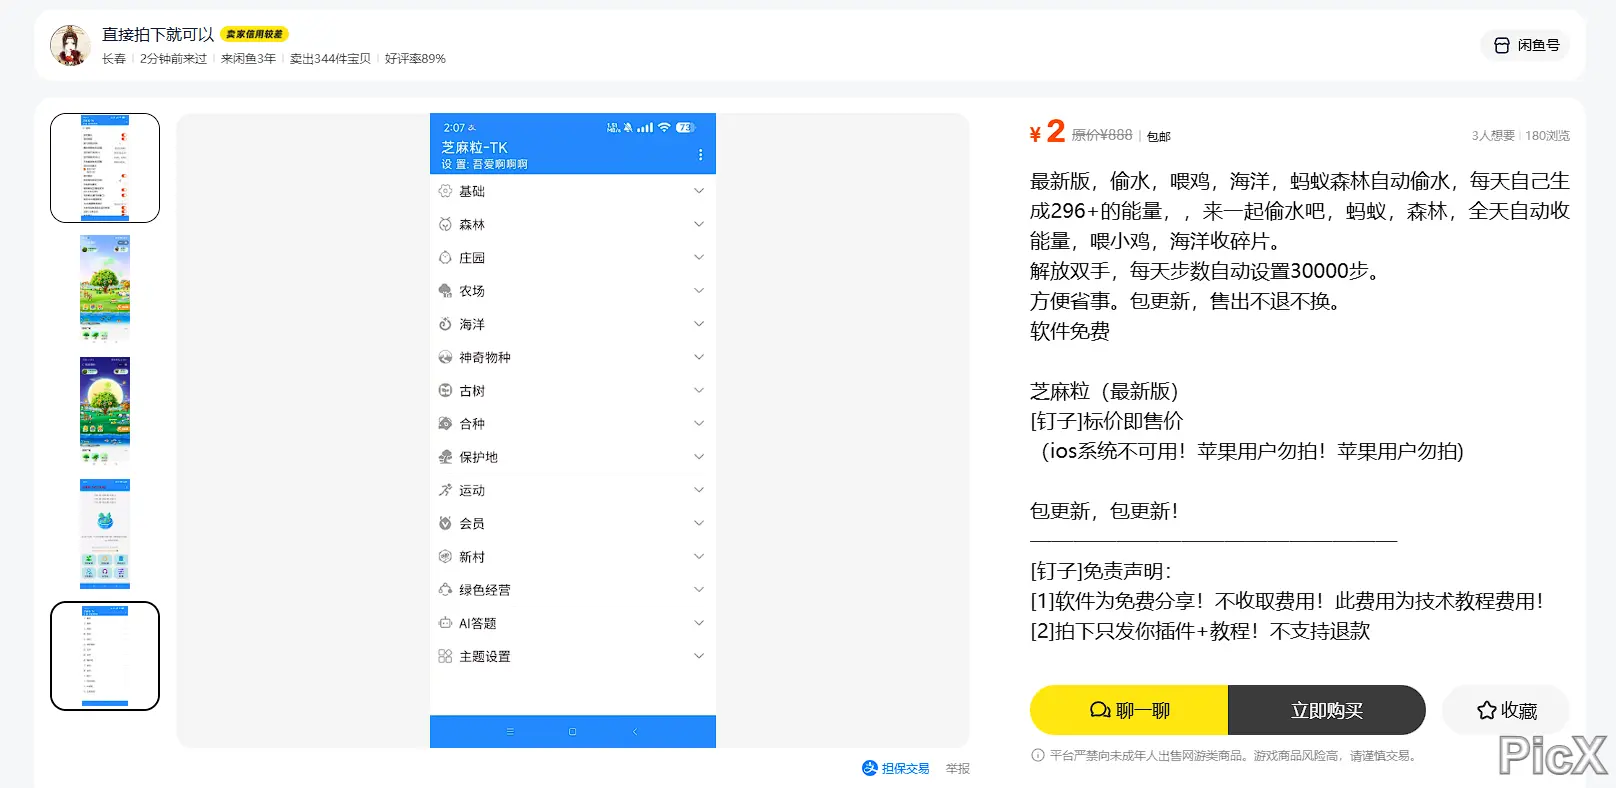This screenshot has width=1616, height=788.
Task: Expand the 神奇物种 section chevron
Action: tap(699, 357)
